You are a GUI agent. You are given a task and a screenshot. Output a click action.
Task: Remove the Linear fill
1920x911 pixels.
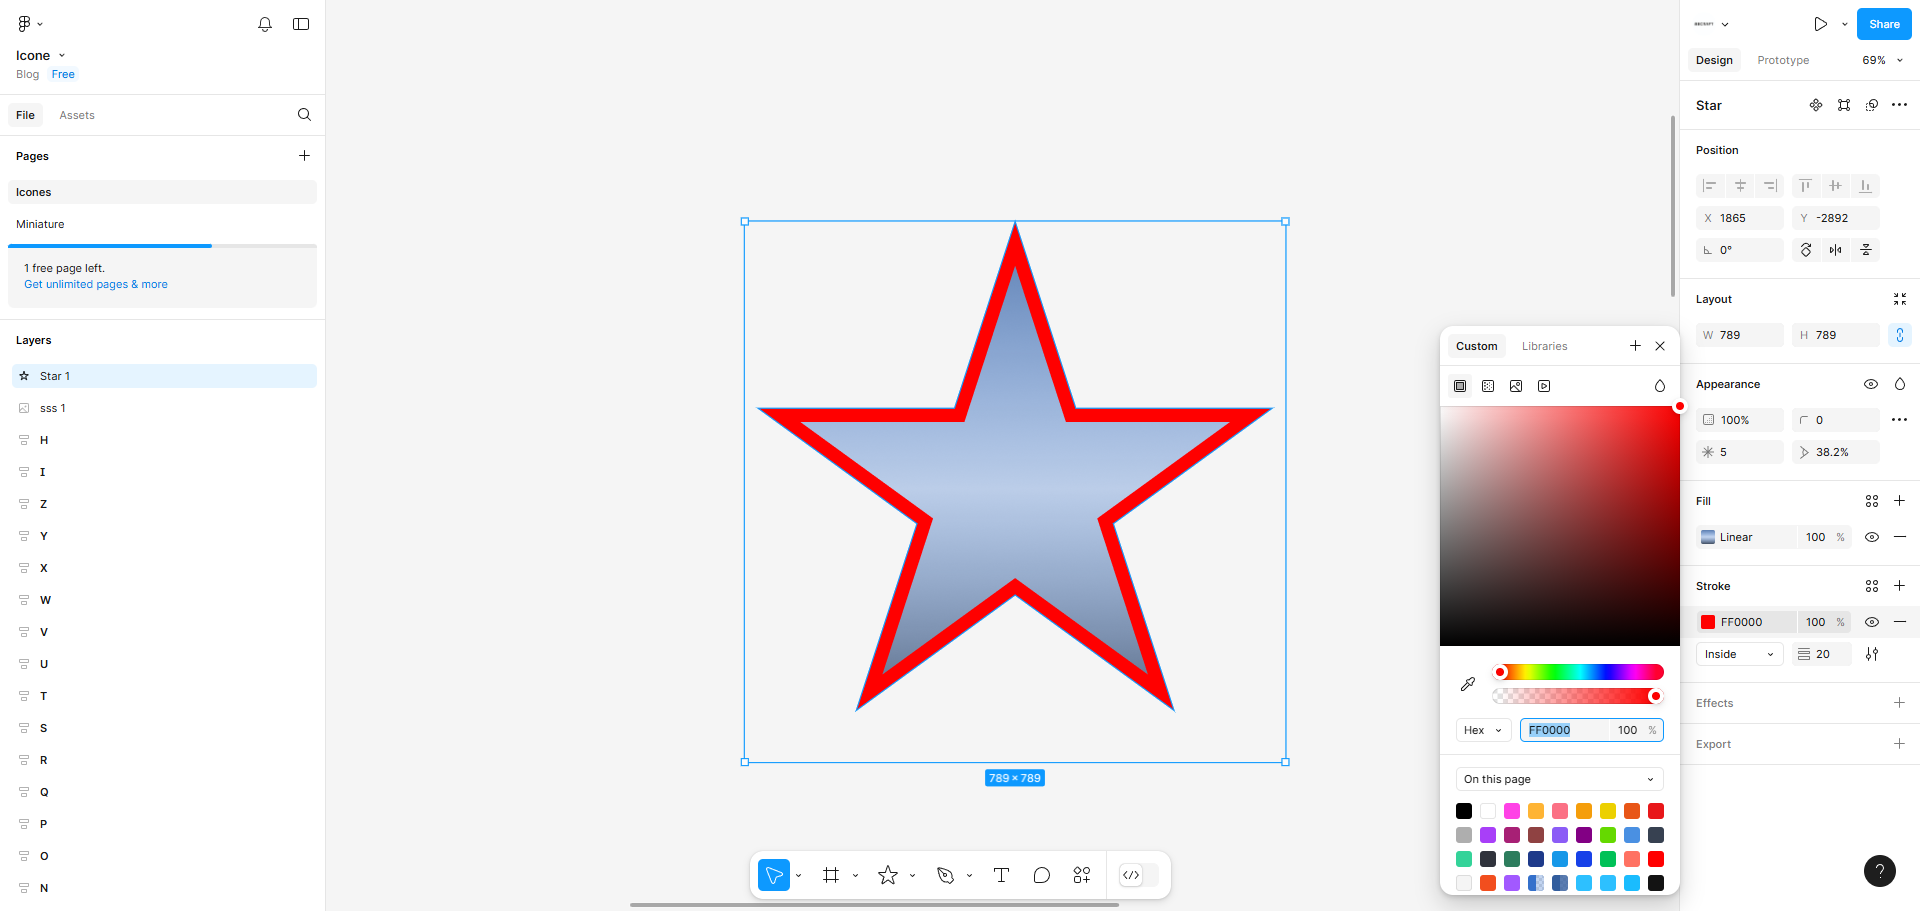coord(1900,537)
